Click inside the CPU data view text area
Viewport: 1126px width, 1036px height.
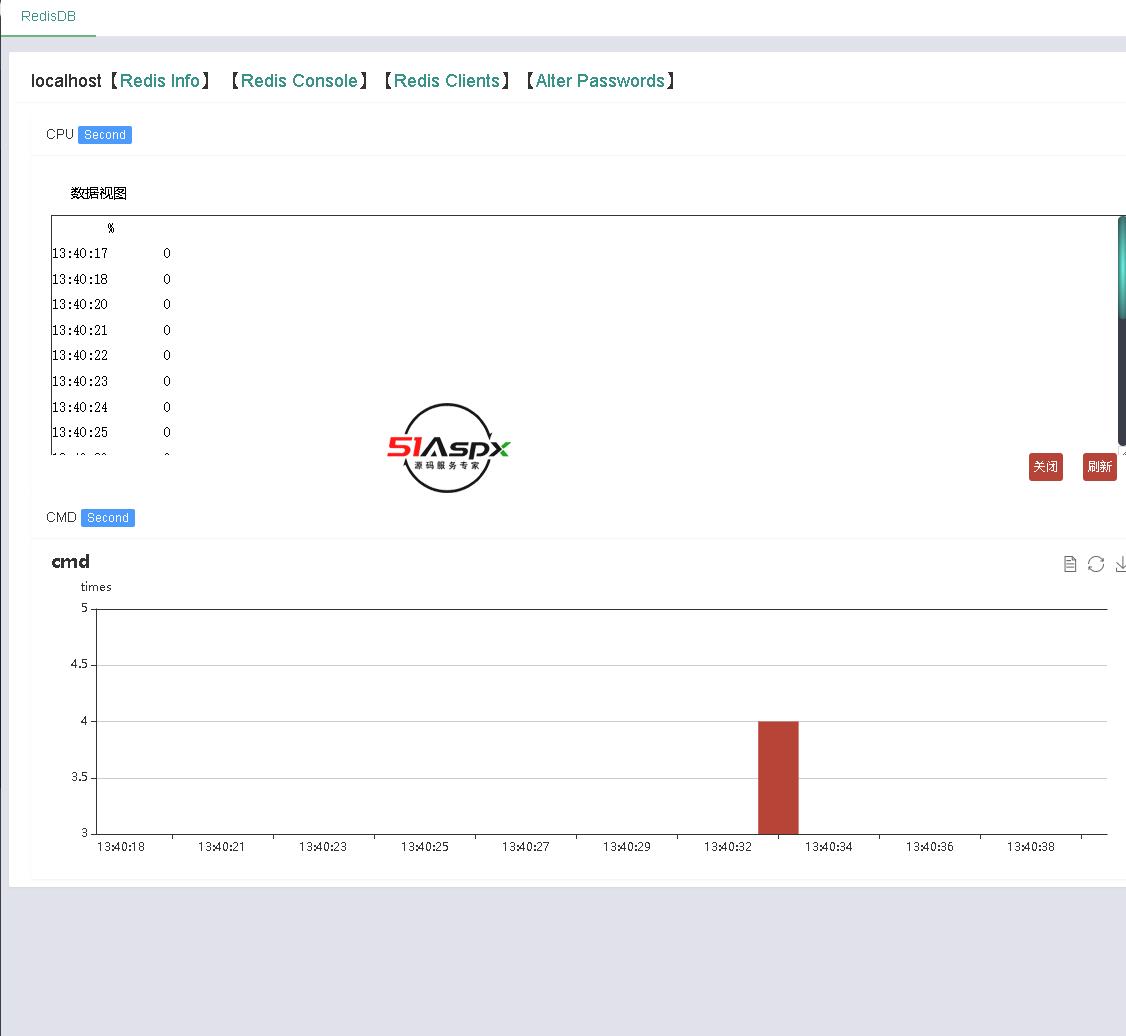[x=600, y=330]
